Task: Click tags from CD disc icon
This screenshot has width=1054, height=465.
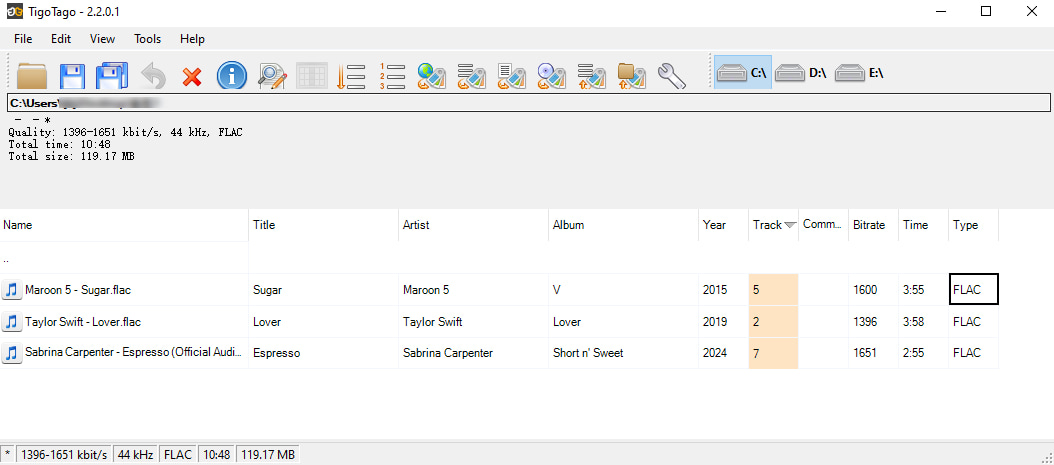Action: point(552,76)
